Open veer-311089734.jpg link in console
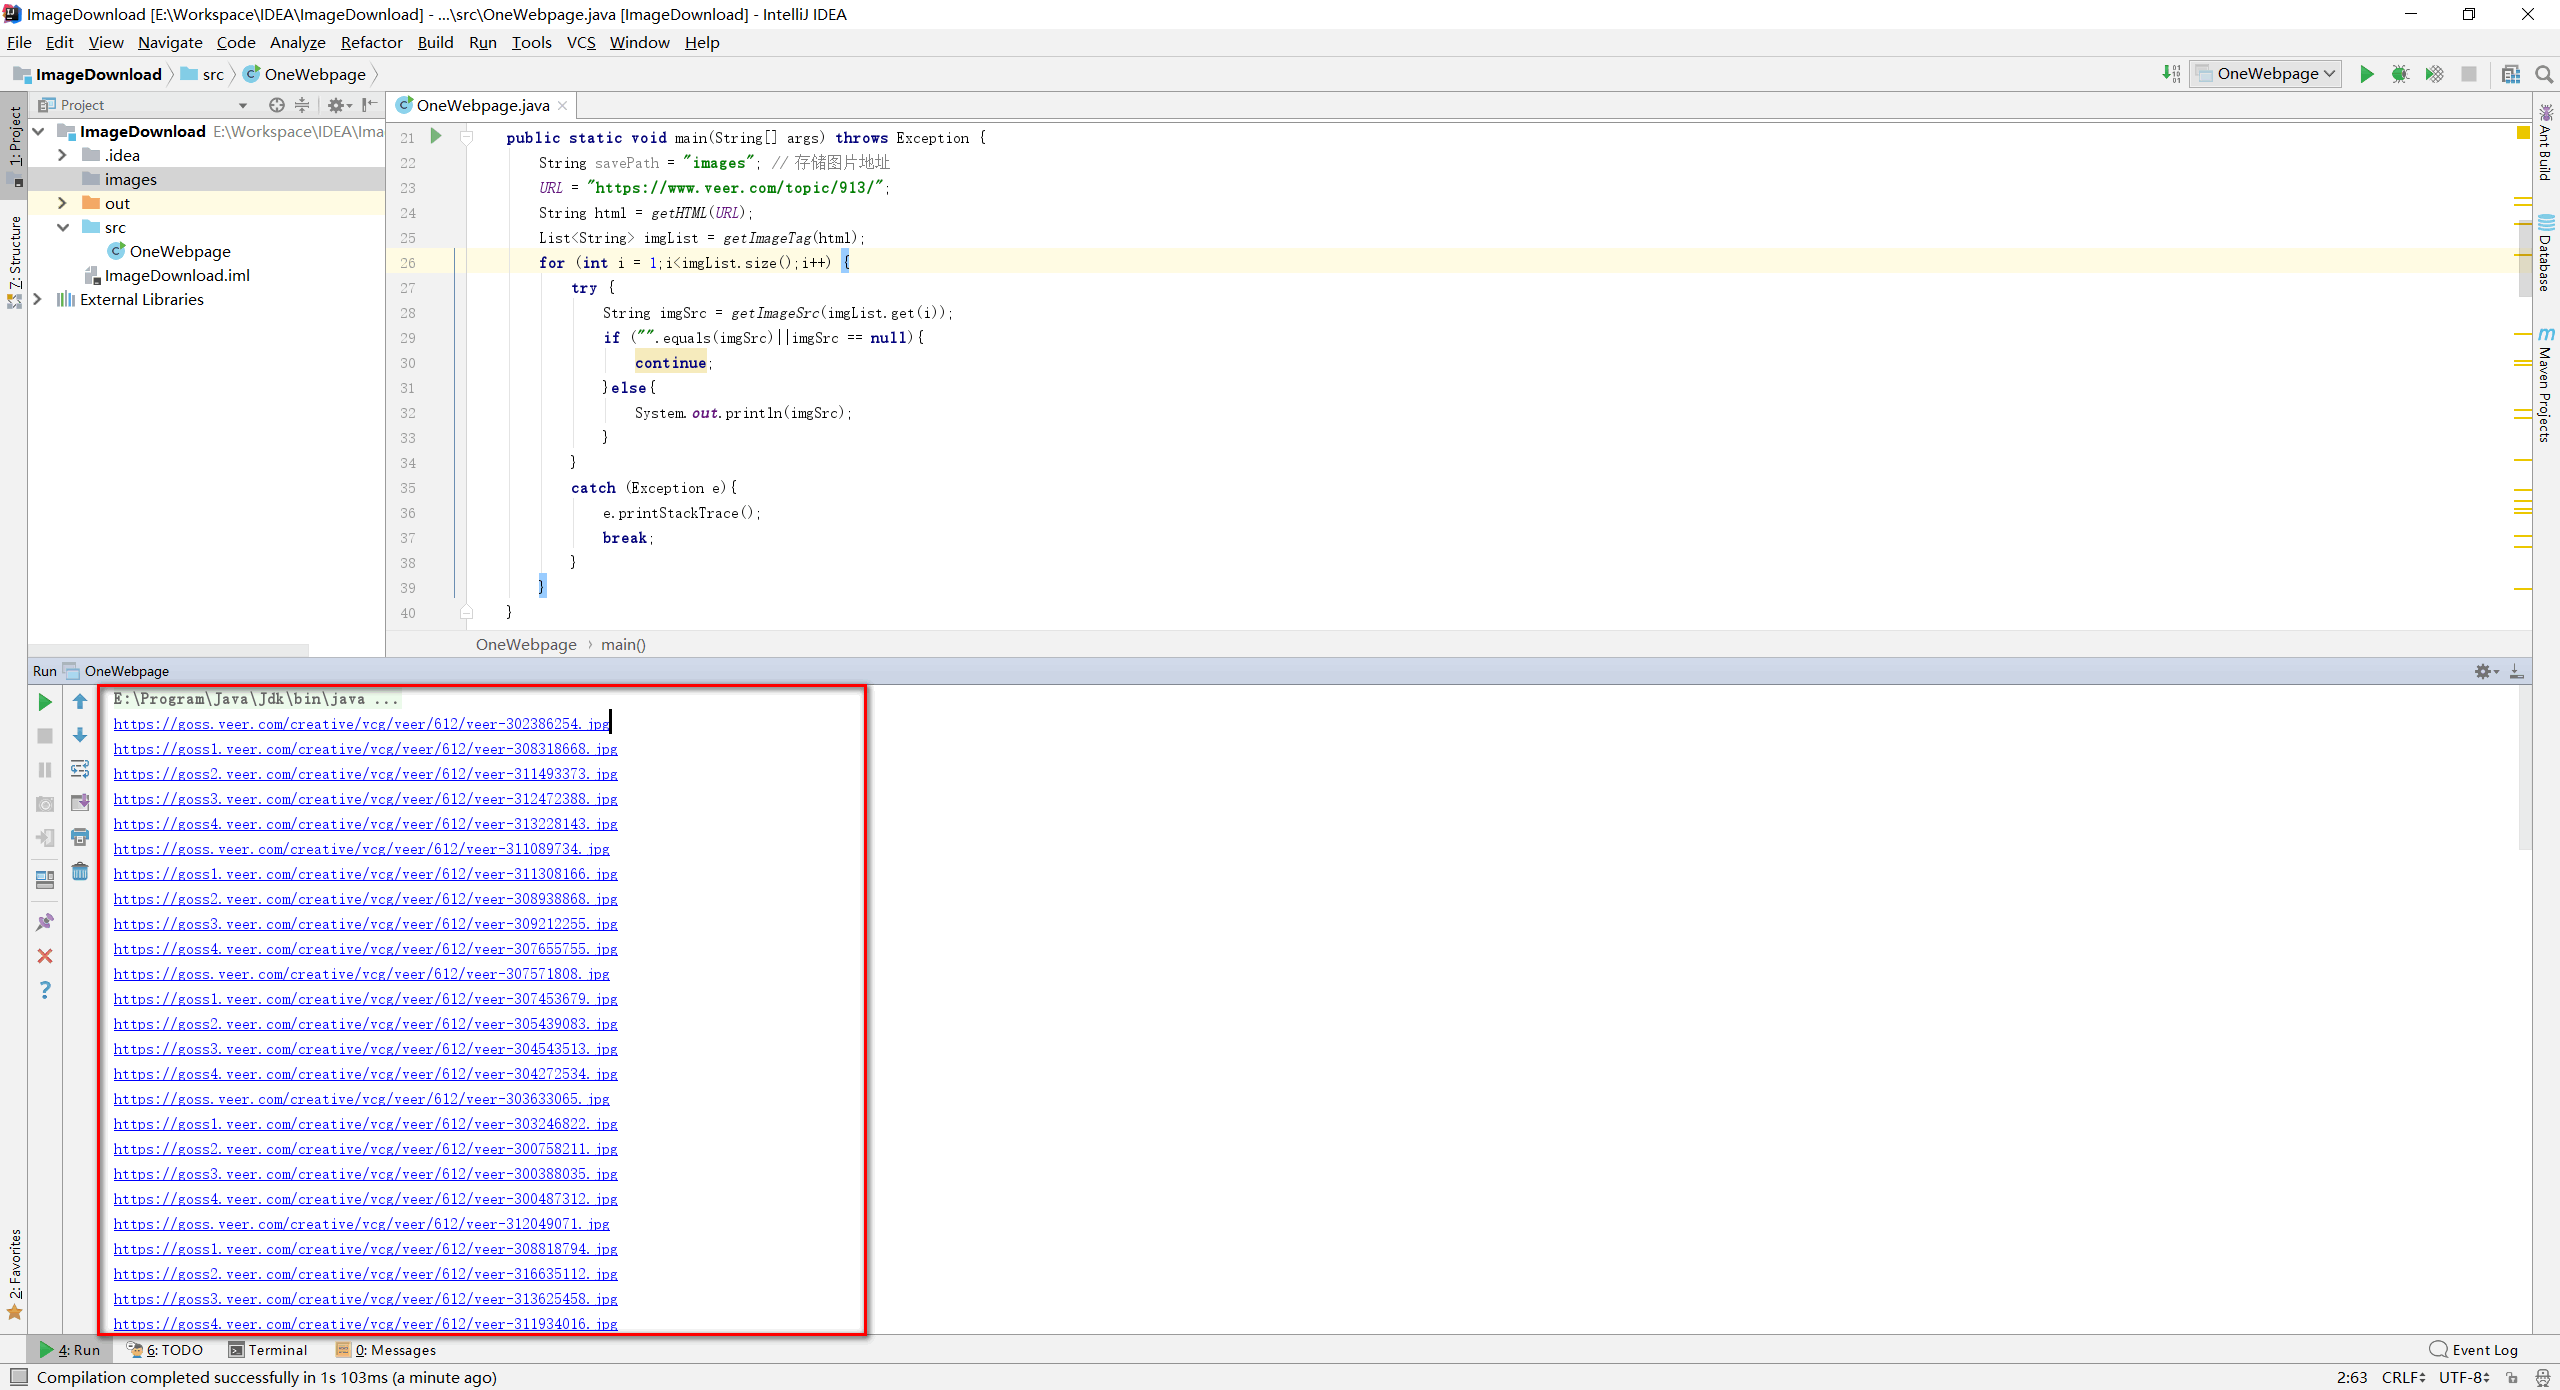Screen dimensions: 2560x1390 point(361,849)
